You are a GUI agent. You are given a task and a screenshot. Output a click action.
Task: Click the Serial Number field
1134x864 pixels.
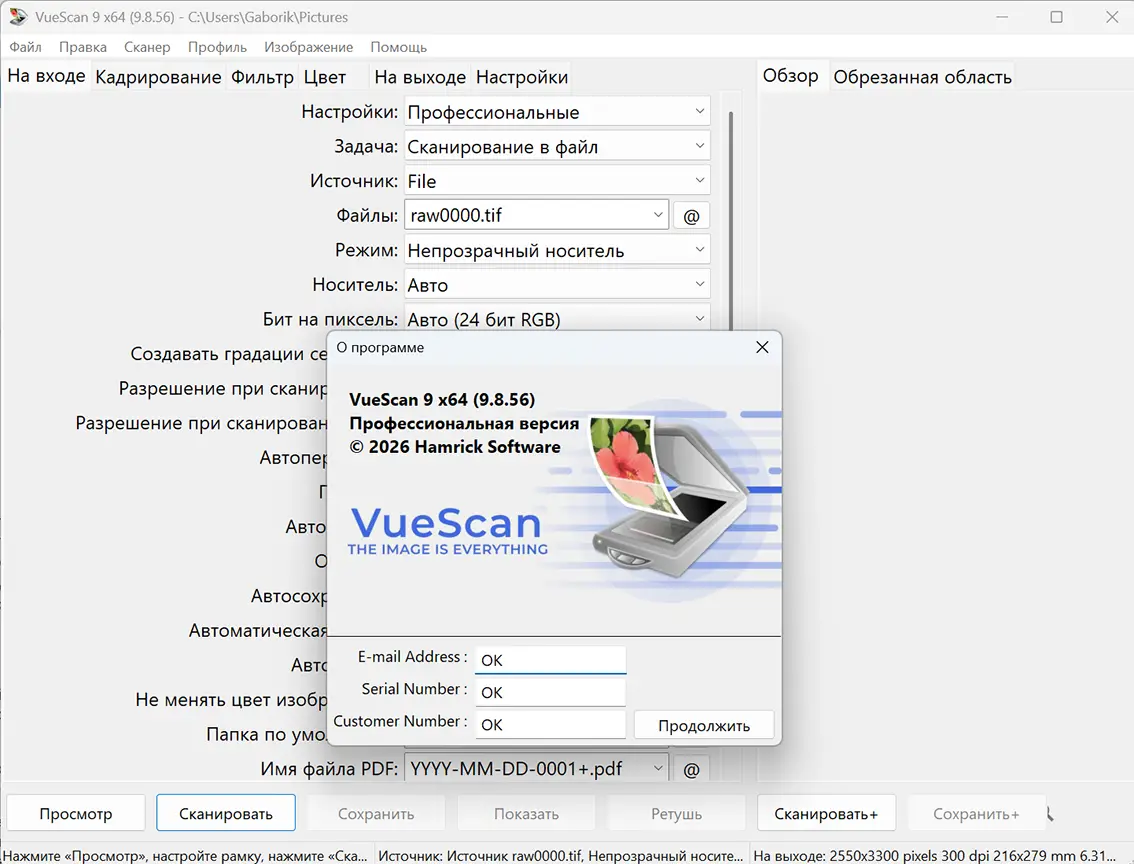tap(550, 693)
